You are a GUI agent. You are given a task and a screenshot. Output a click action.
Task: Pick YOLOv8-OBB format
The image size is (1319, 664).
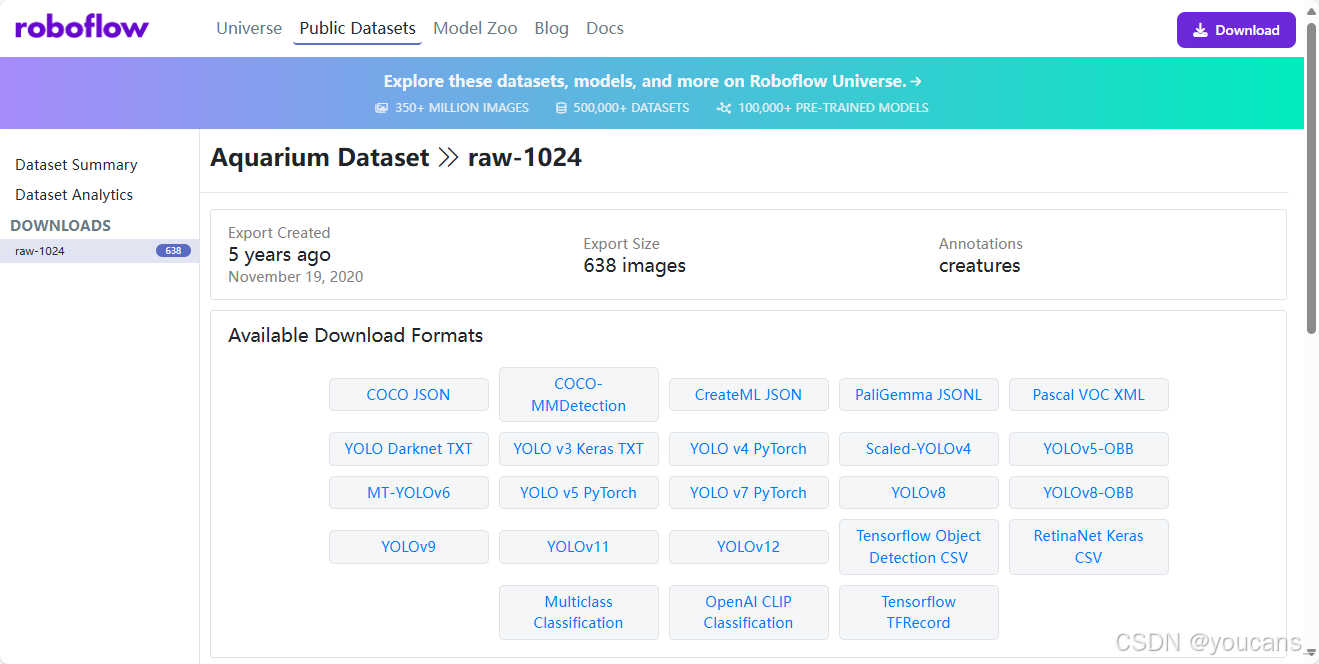[1089, 492]
